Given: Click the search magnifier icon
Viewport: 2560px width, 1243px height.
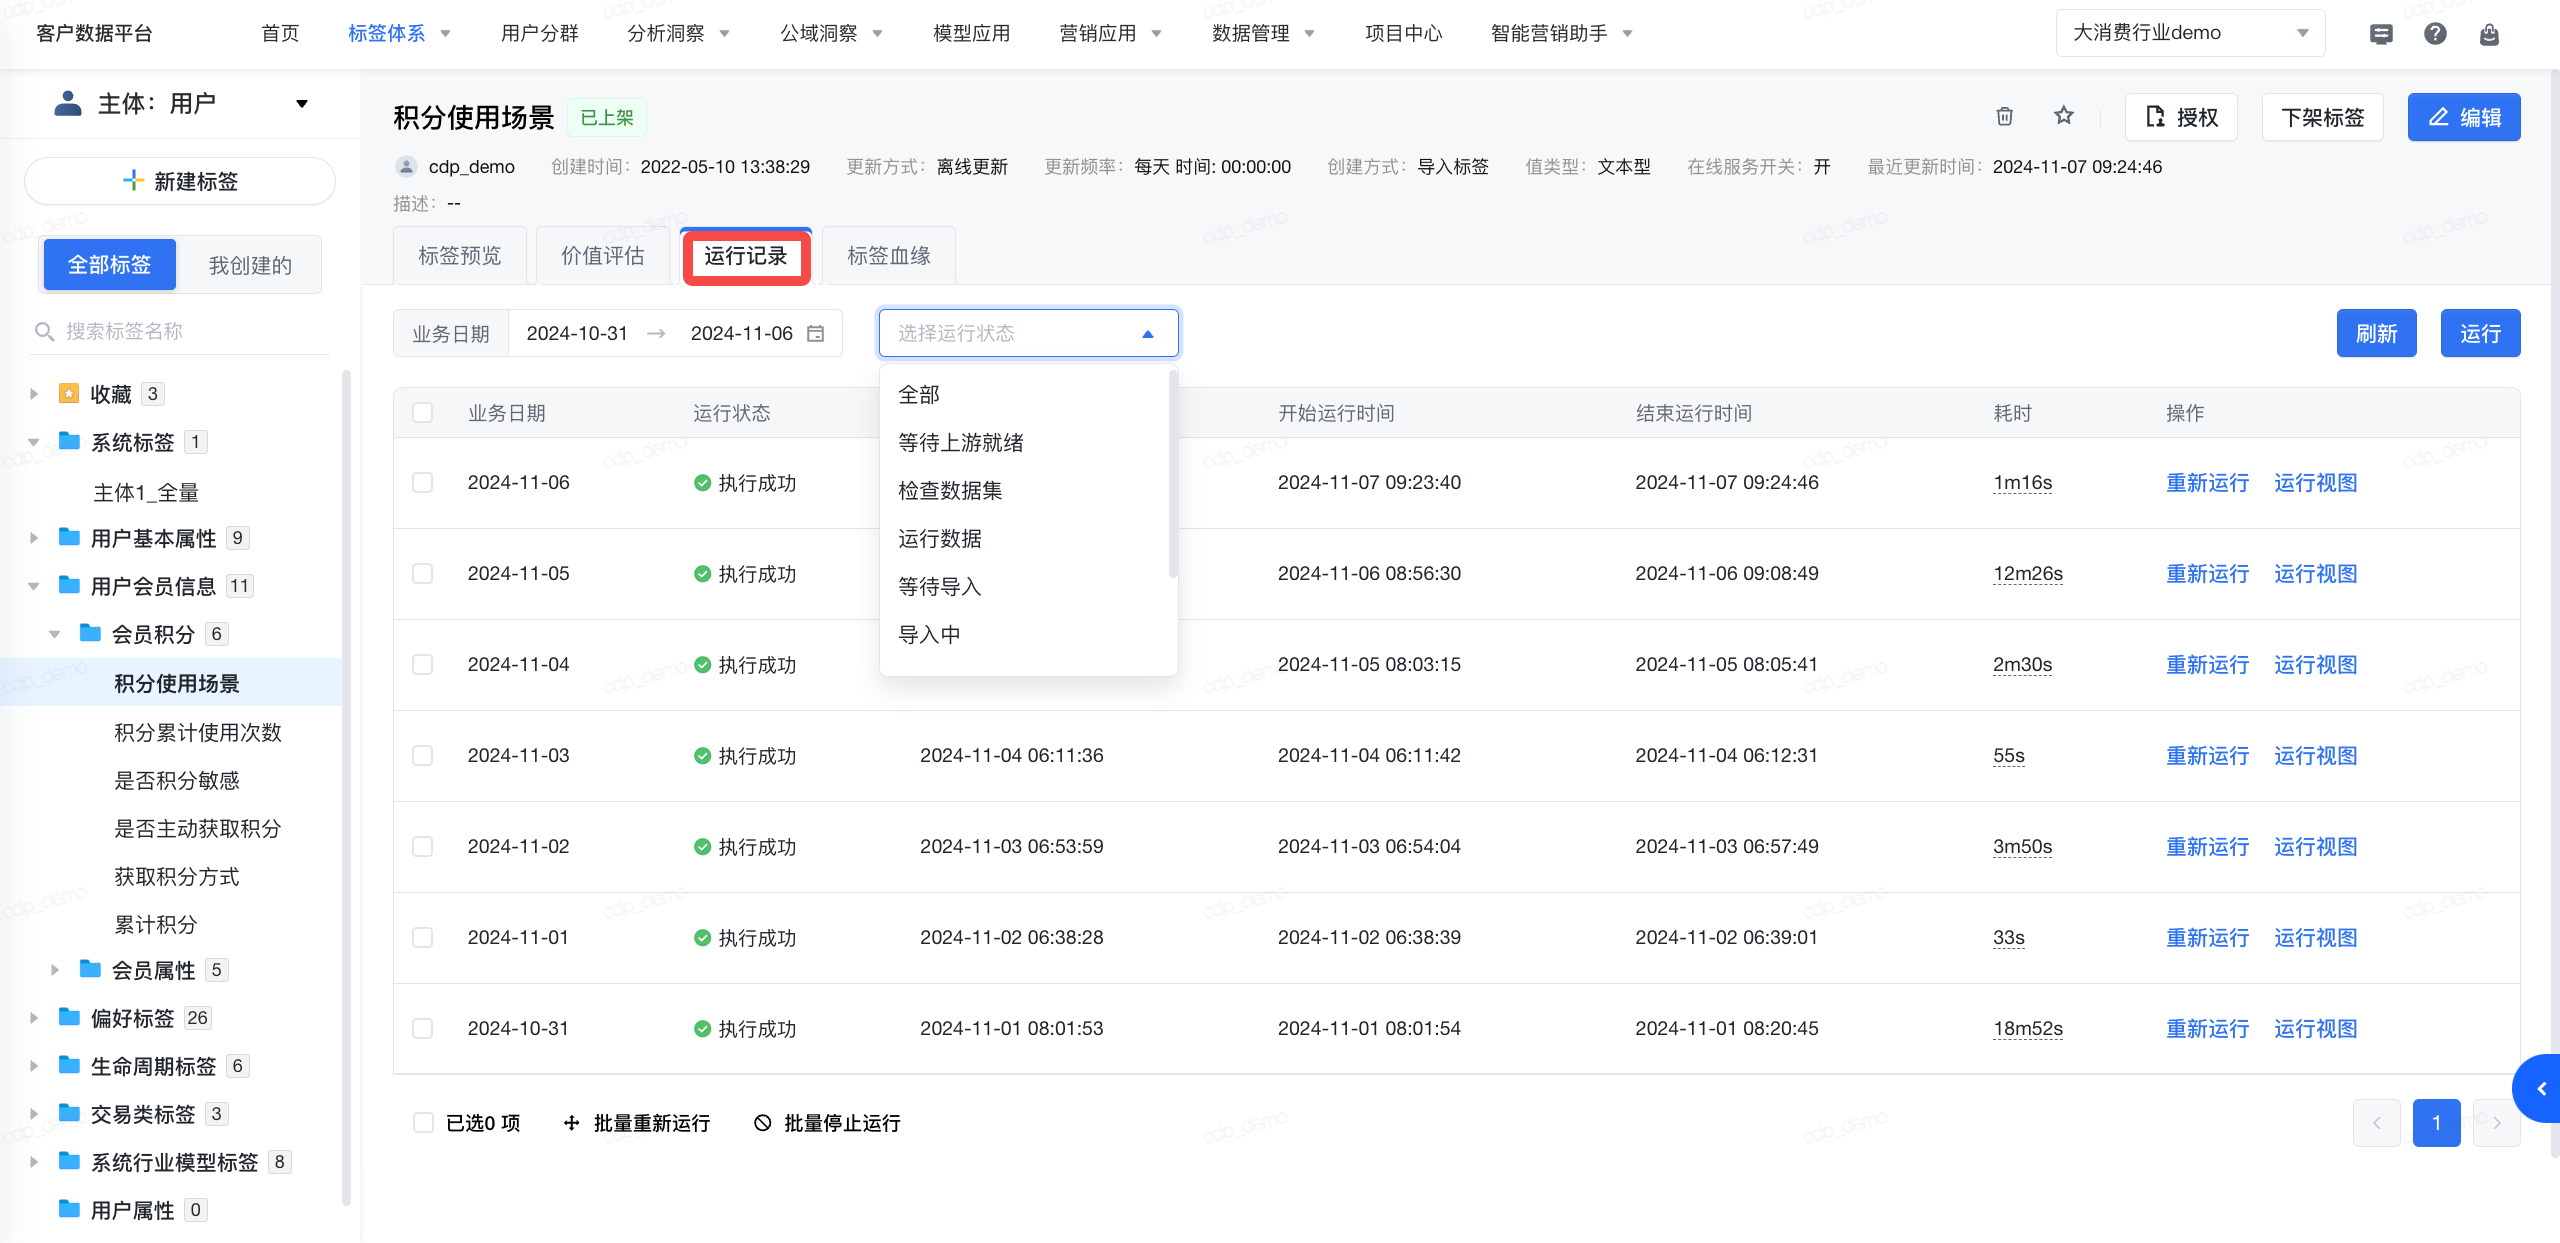Looking at the screenshot, I should (44, 331).
